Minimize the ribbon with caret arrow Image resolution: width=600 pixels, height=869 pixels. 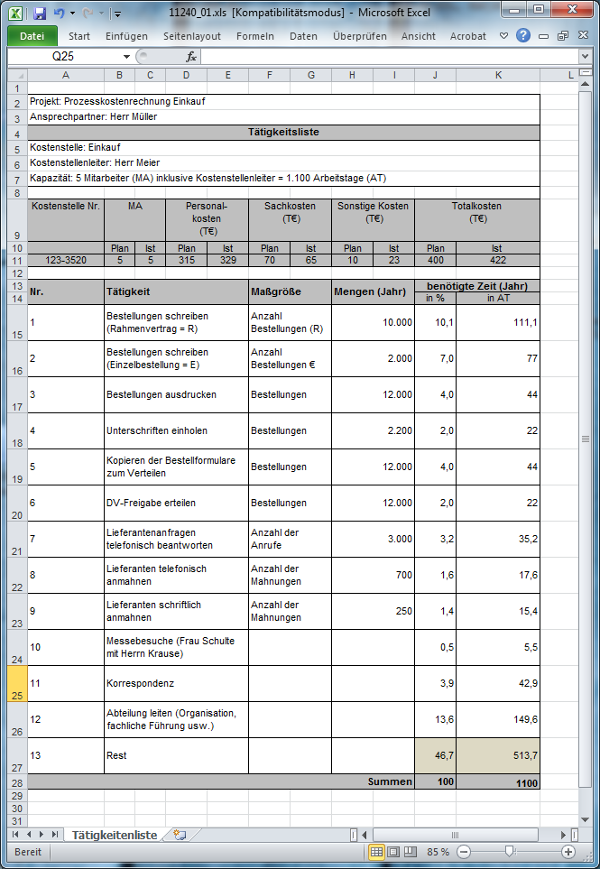(506, 35)
